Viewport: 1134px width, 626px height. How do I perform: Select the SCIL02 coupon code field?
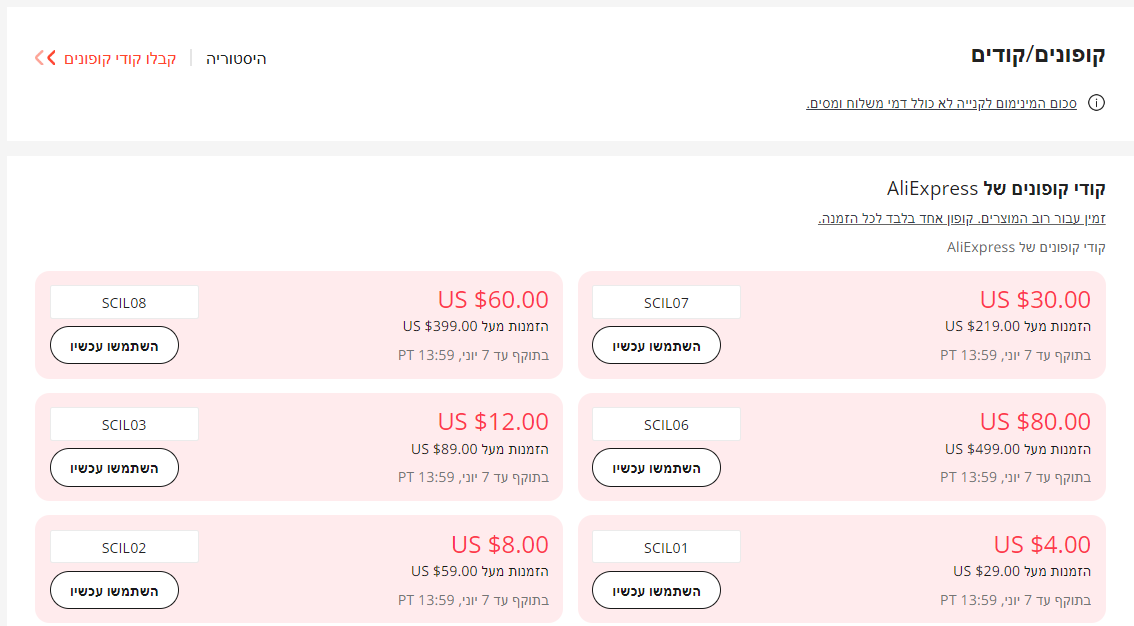(124, 547)
